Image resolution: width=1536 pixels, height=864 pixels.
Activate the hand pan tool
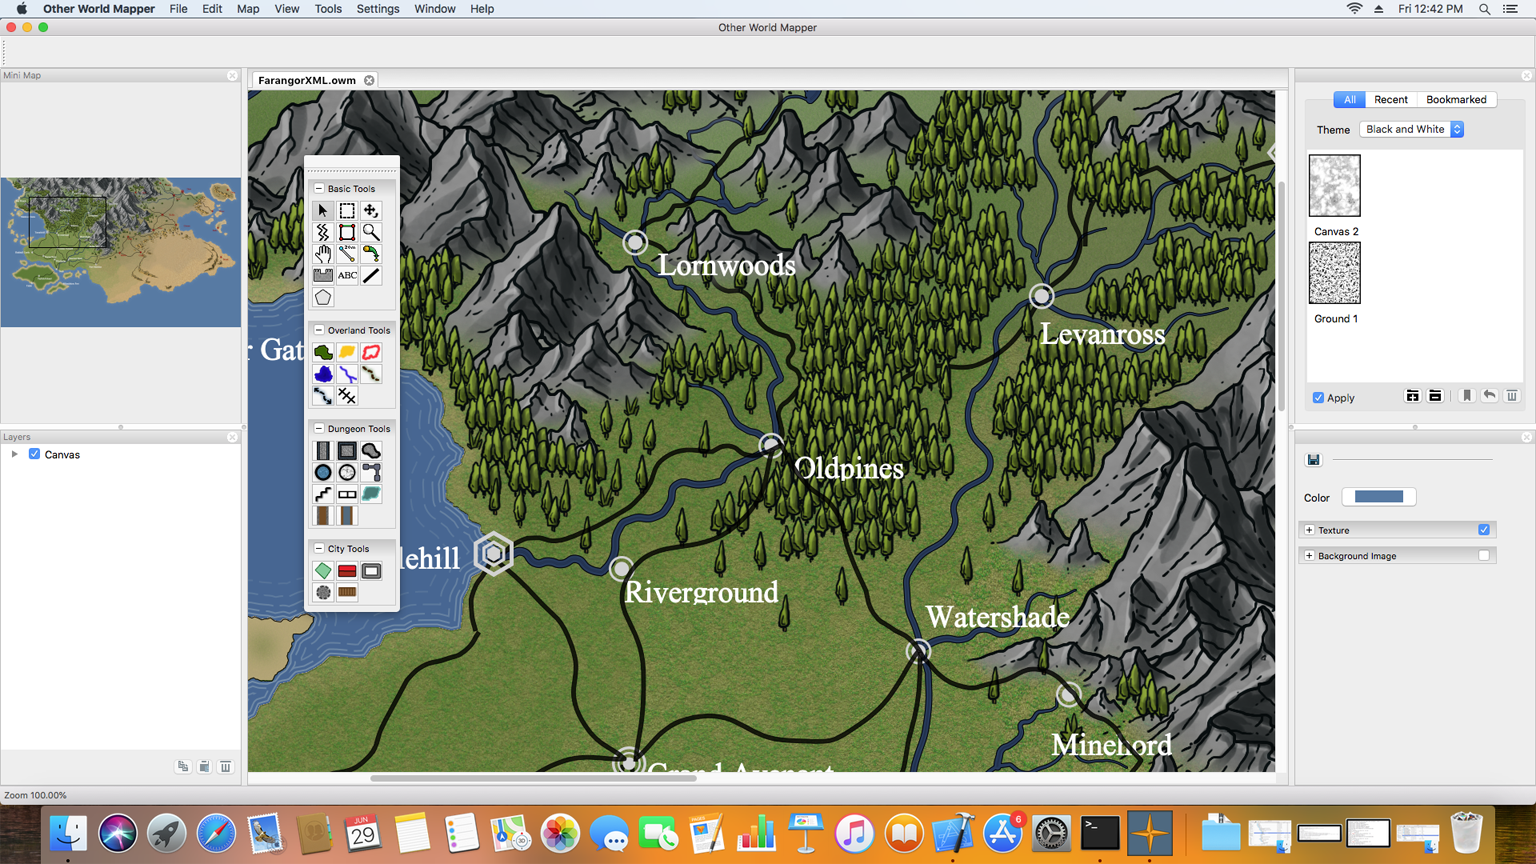[x=322, y=254]
